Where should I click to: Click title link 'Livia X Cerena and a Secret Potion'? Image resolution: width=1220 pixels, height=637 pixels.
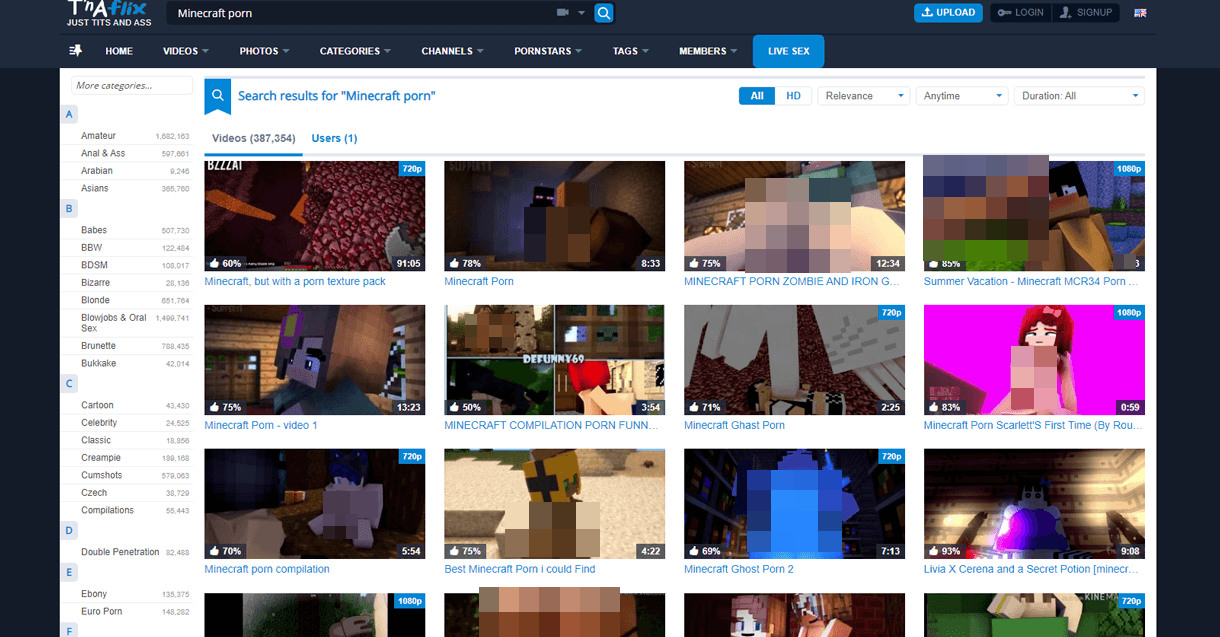click(x=1031, y=569)
